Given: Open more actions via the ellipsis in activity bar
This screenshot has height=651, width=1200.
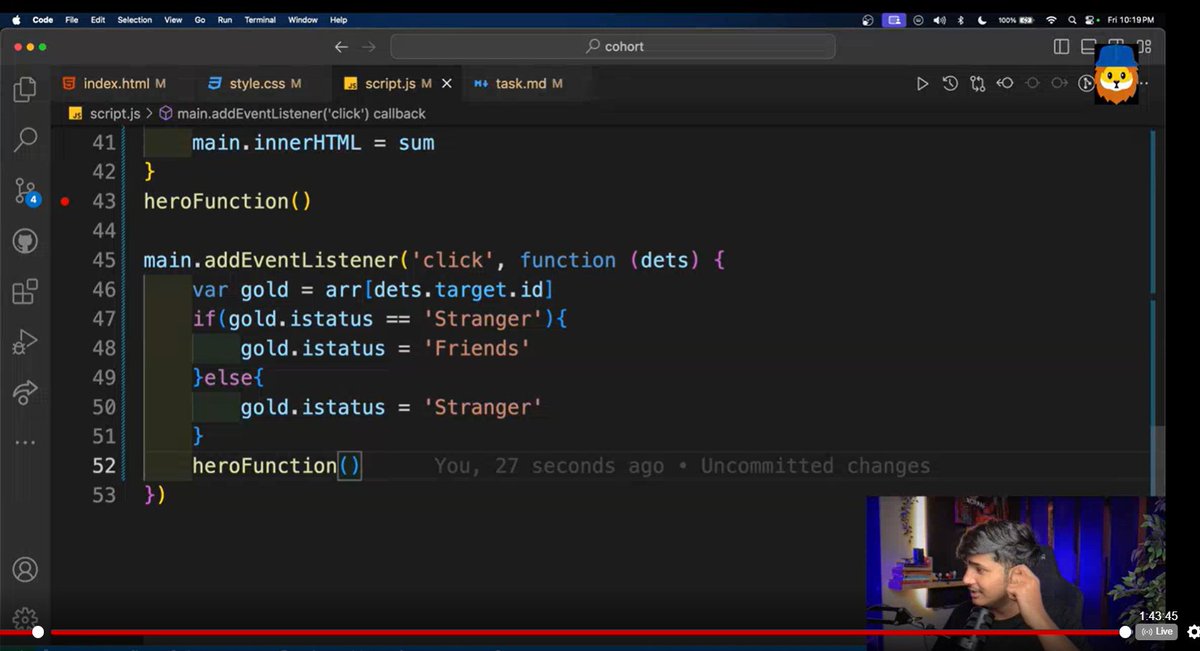Looking at the screenshot, I should click(x=25, y=441).
